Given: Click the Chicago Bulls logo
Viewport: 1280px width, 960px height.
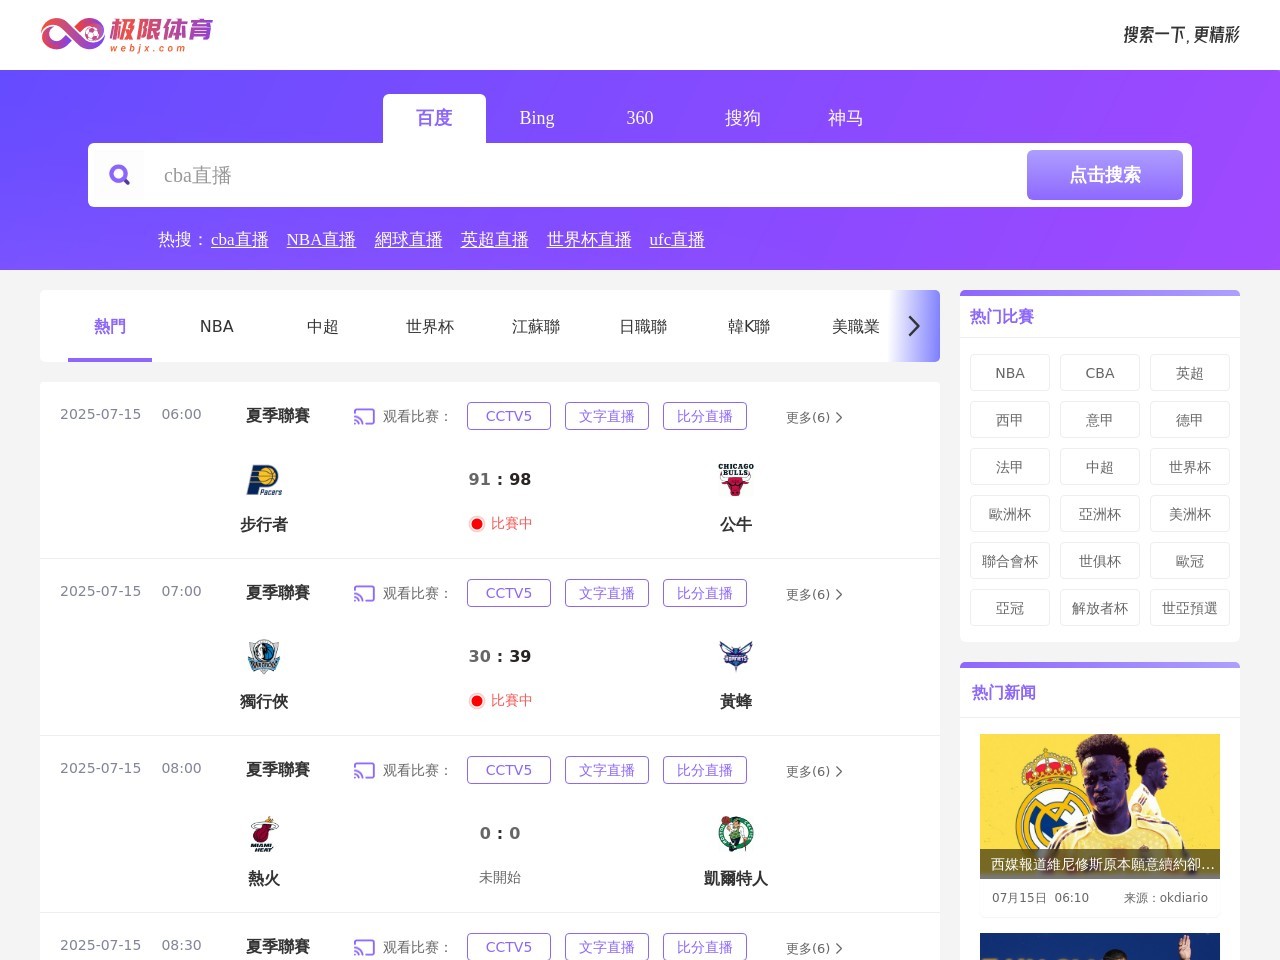Looking at the screenshot, I should (x=736, y=479).
